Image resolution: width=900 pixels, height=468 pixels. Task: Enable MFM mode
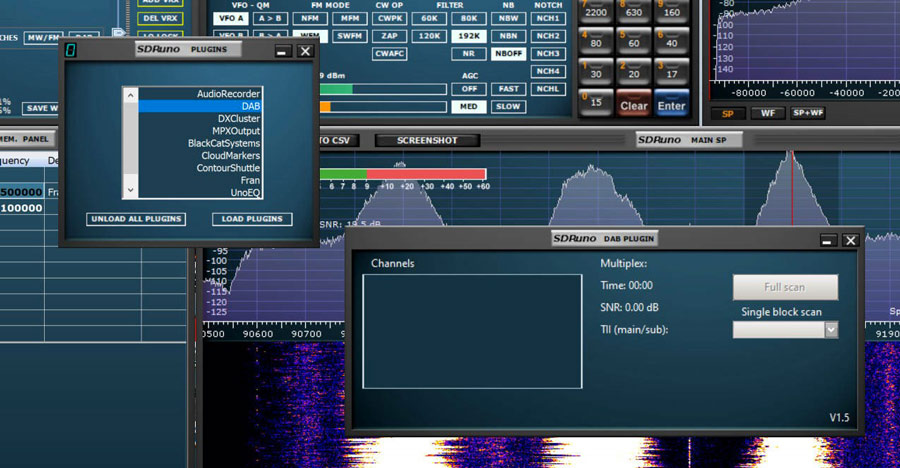350,18
